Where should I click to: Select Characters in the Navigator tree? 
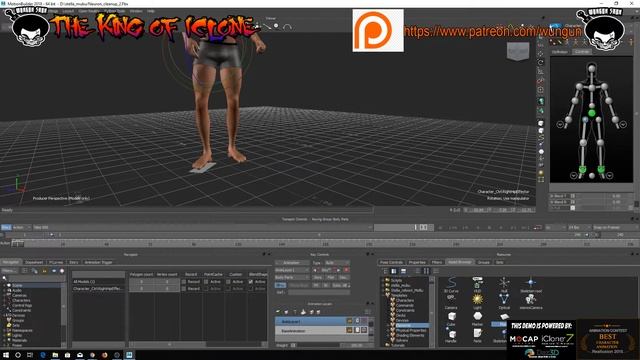(x=21, y=300)
